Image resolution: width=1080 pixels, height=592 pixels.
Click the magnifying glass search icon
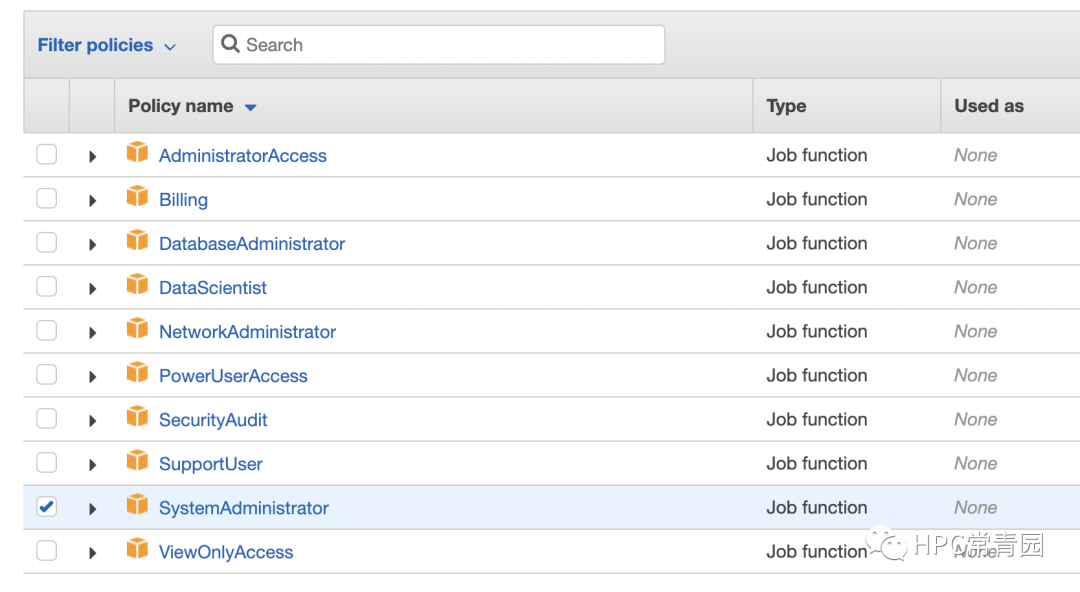(x=230, y=44)
